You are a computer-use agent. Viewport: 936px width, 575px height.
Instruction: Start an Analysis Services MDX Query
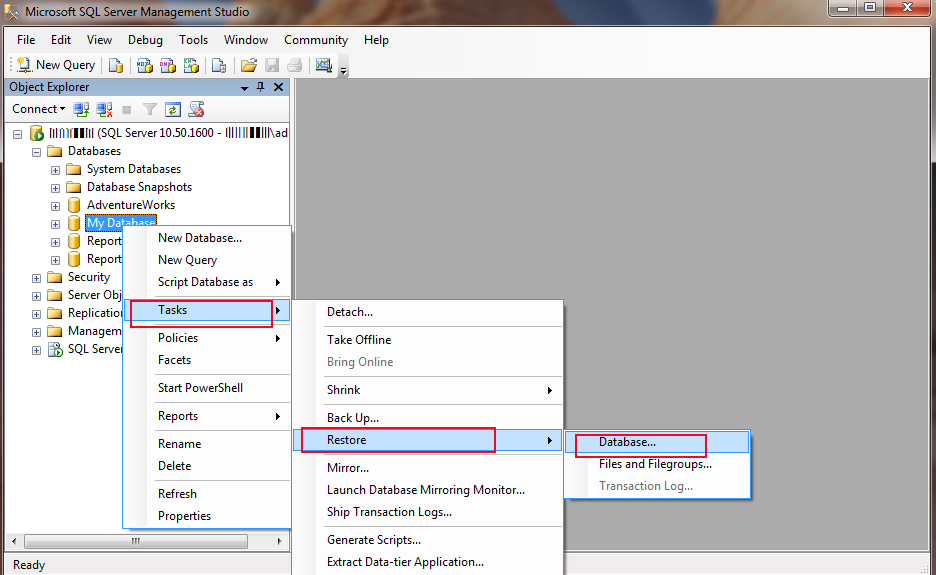pyautogui.click(x=144, y=65)
